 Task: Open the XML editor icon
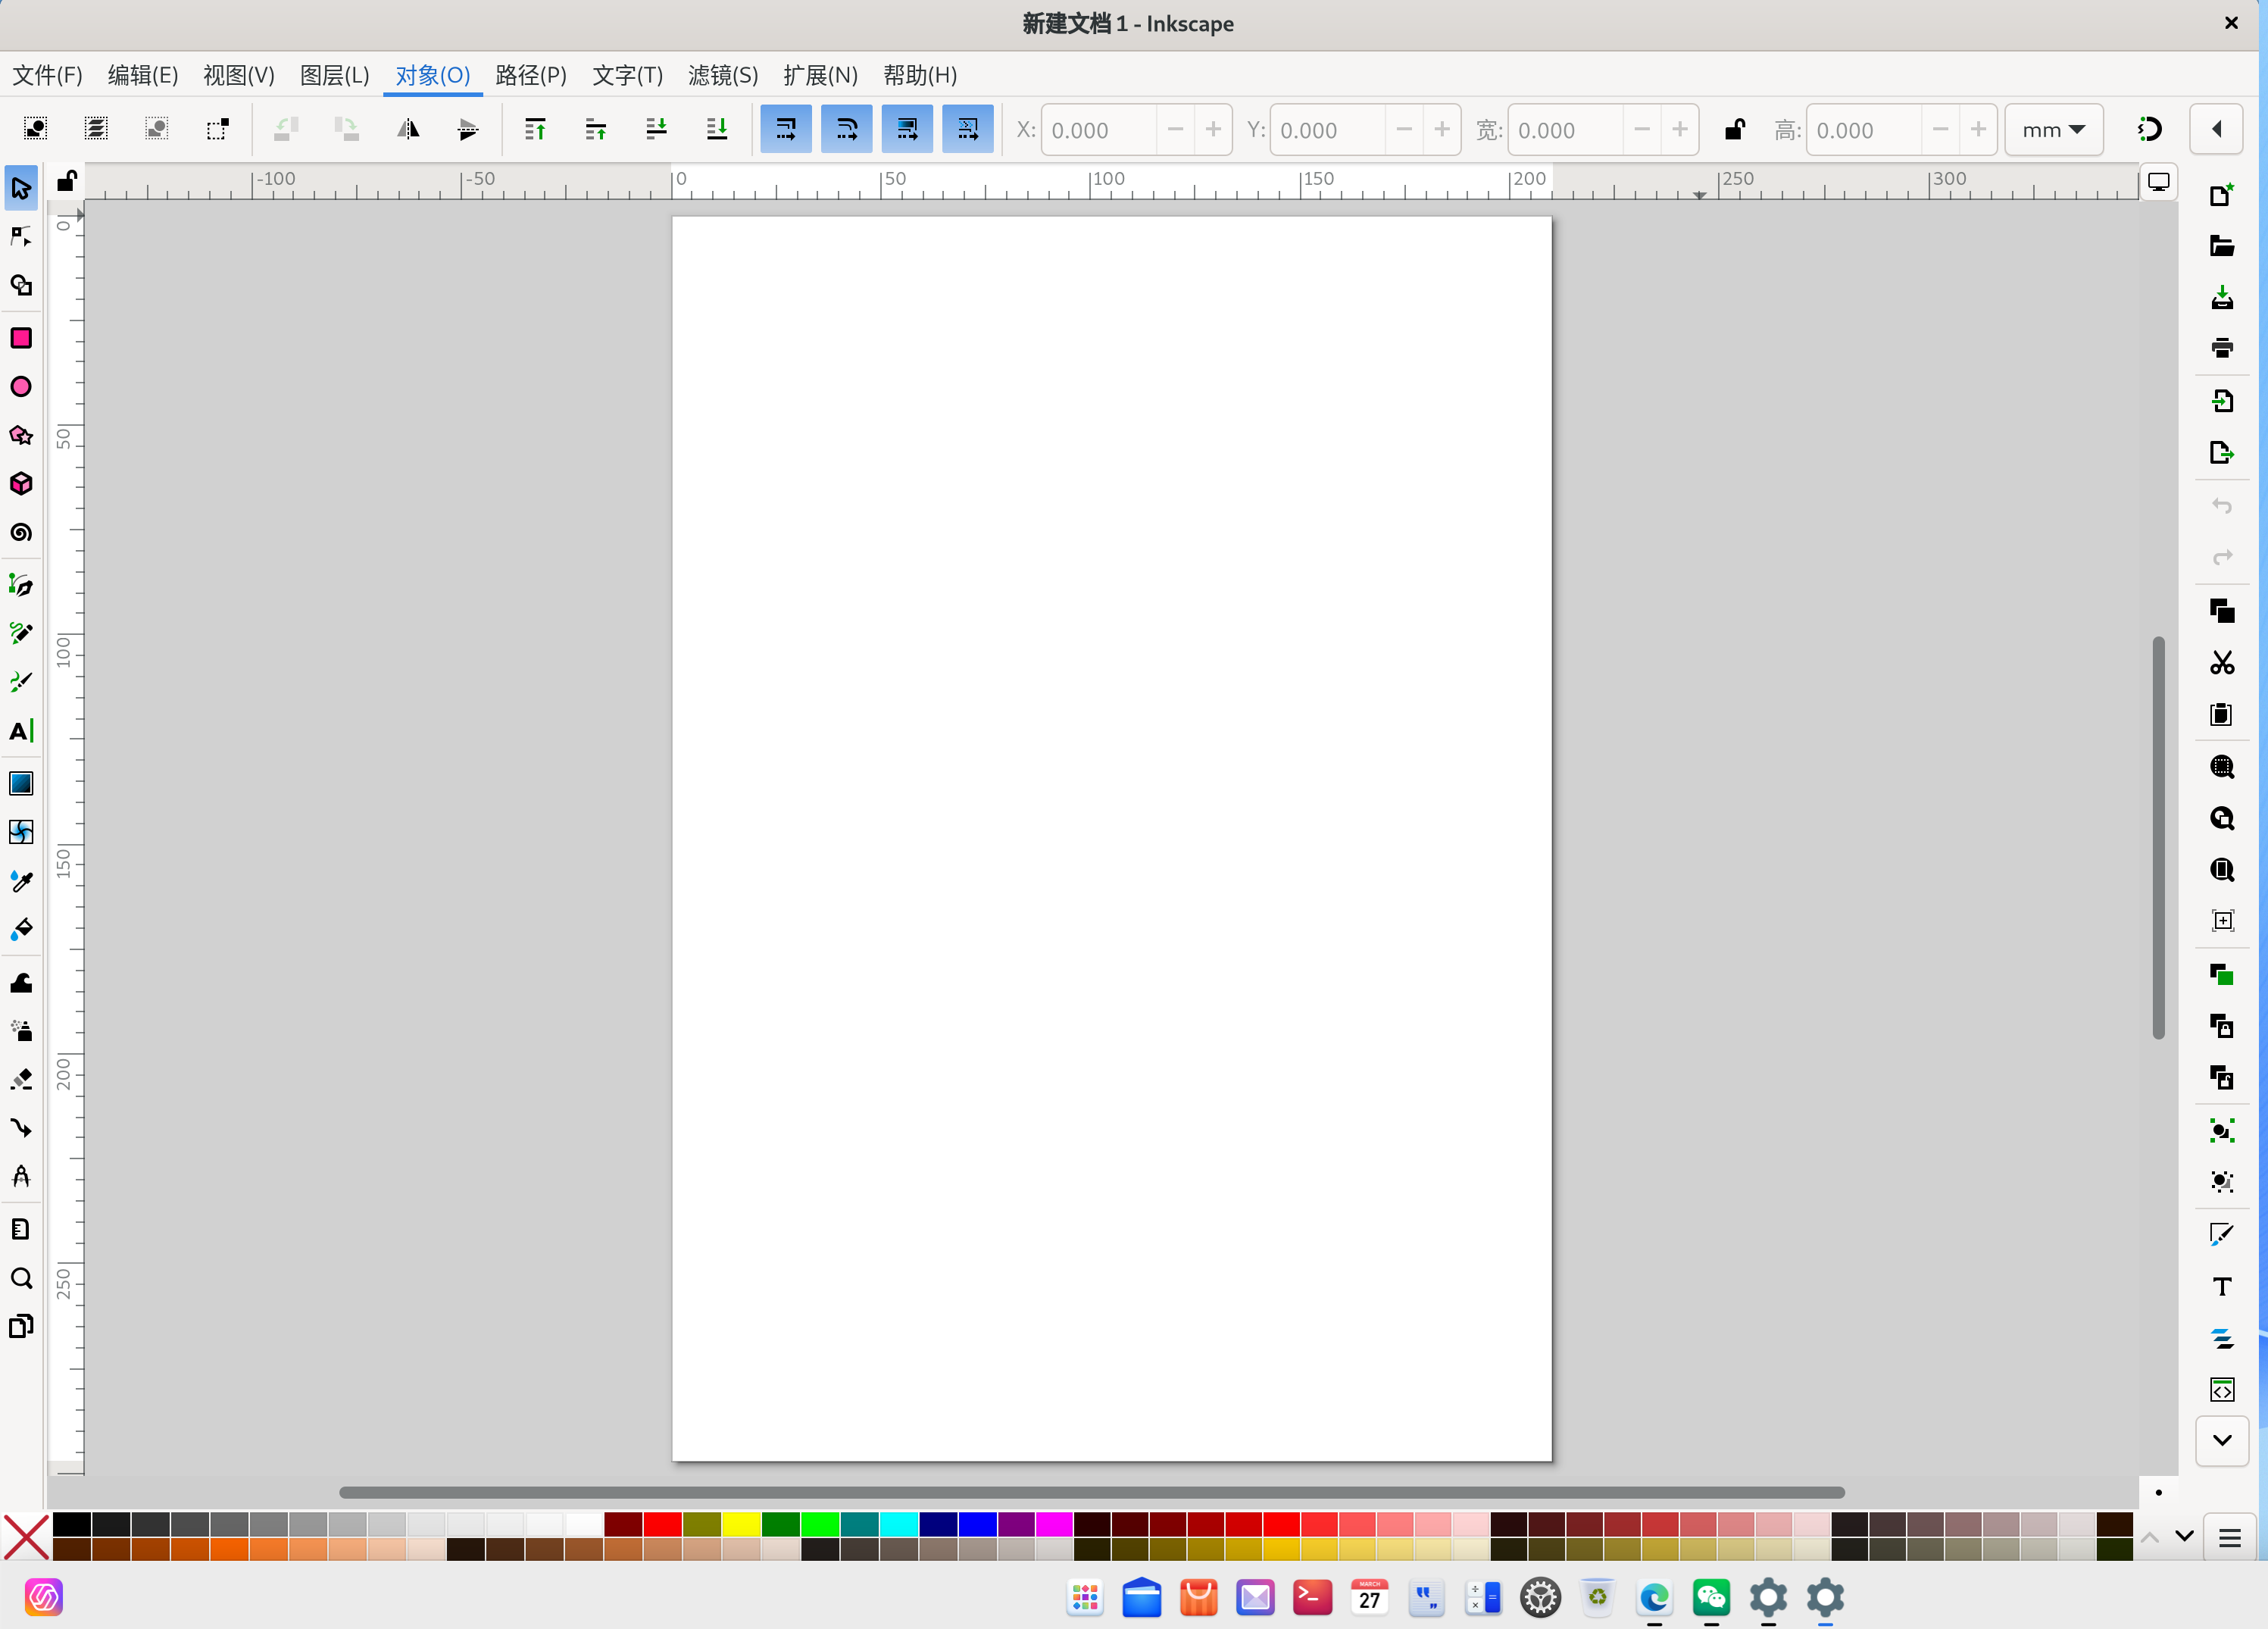2222,1390
